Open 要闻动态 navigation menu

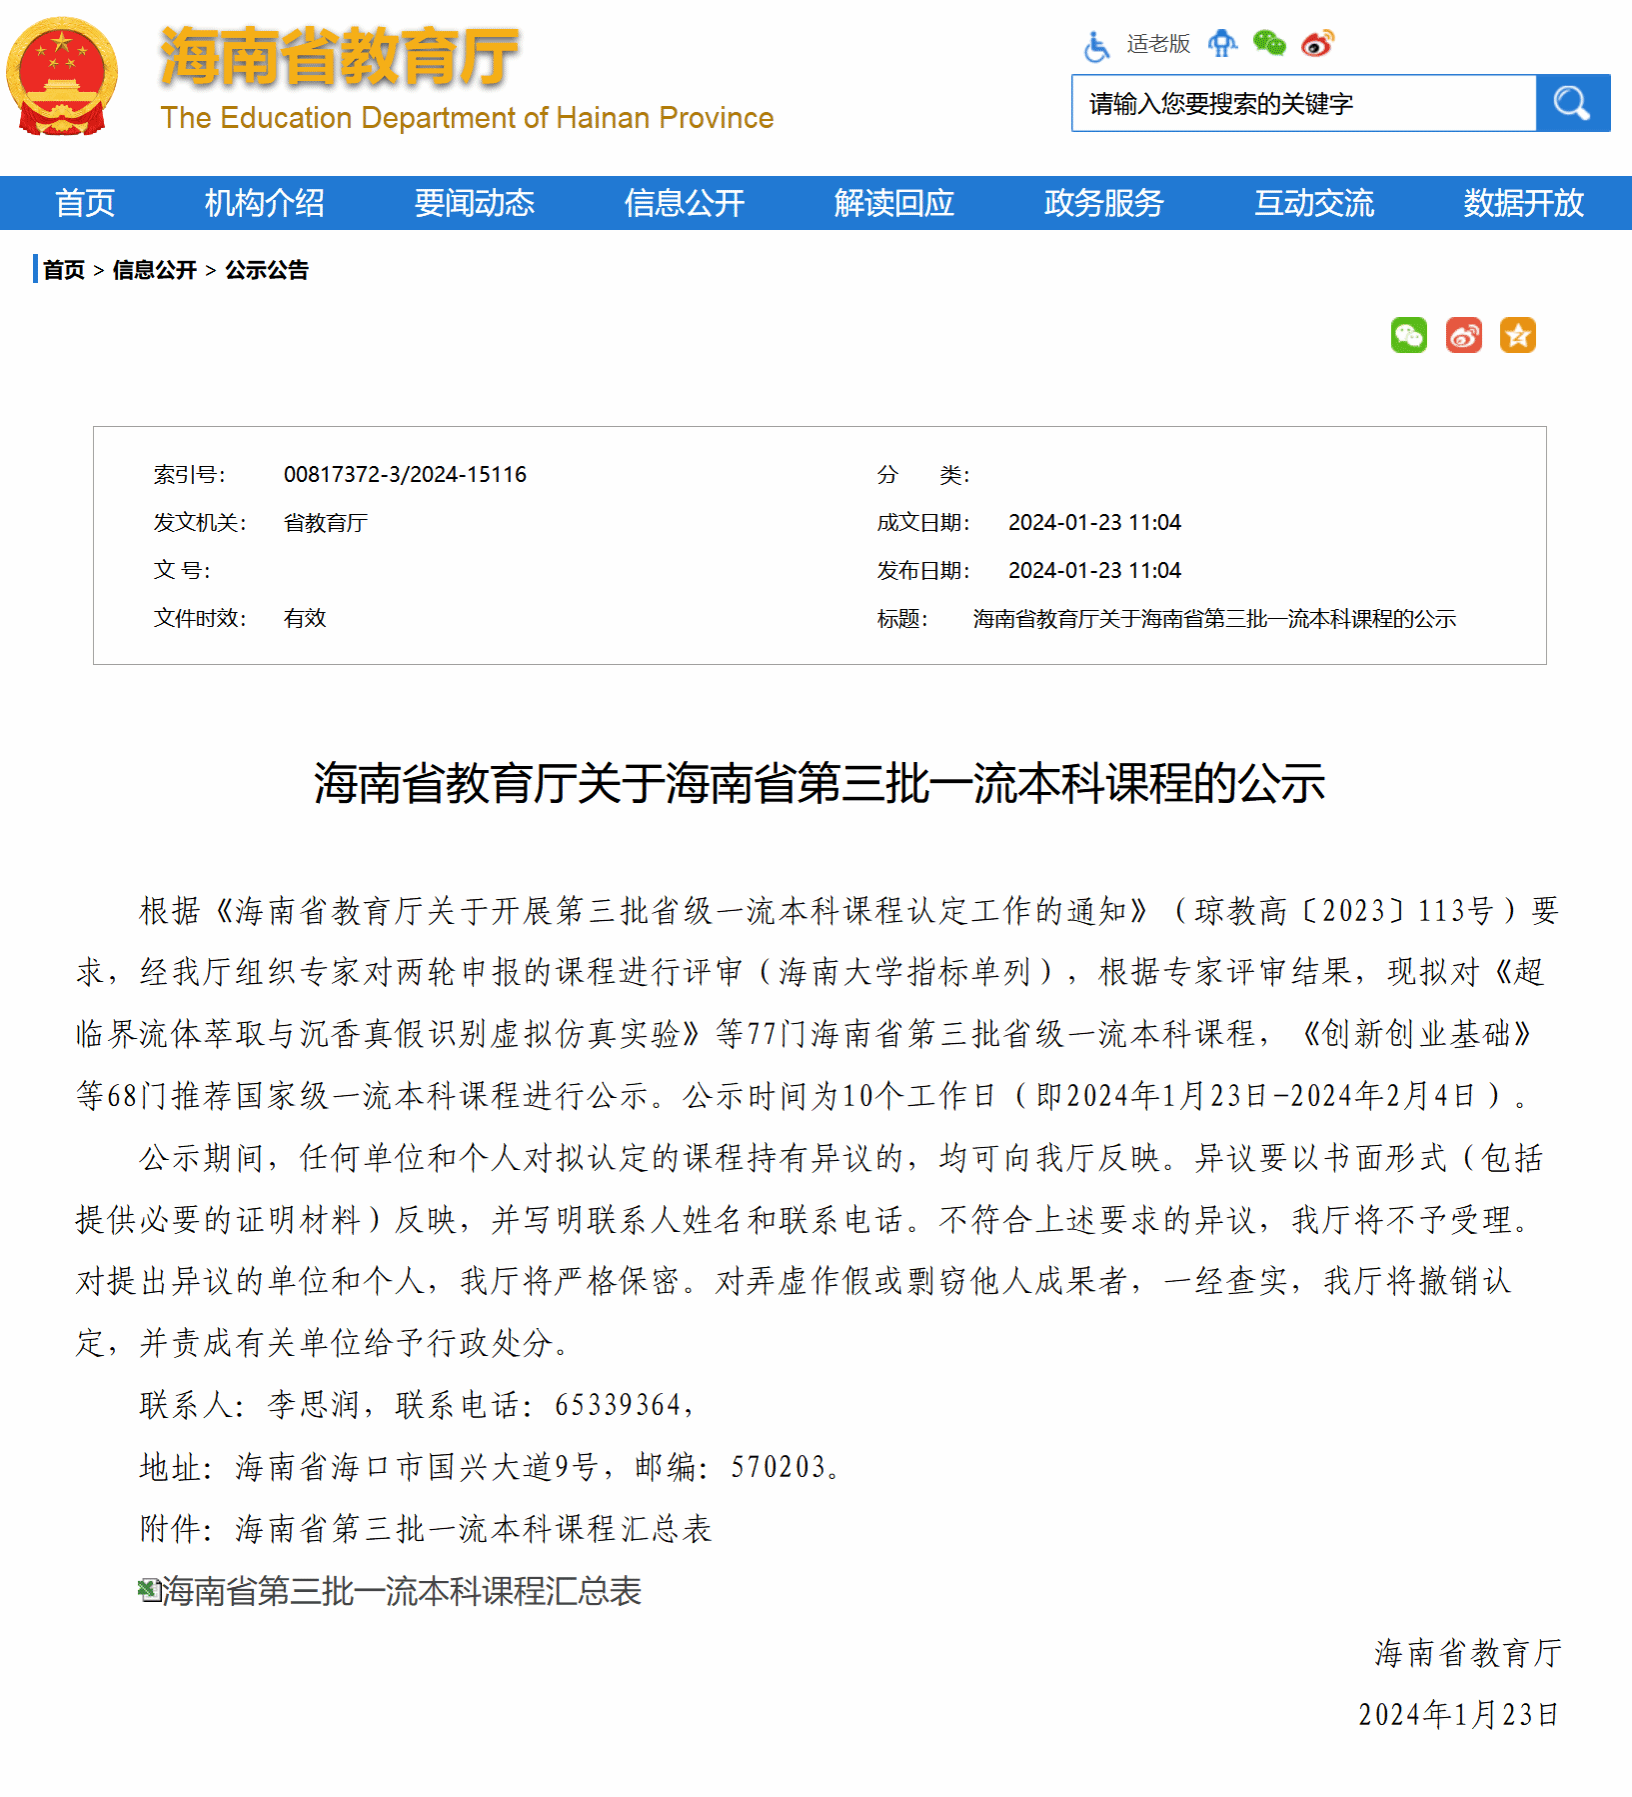(x=474, y=203)
